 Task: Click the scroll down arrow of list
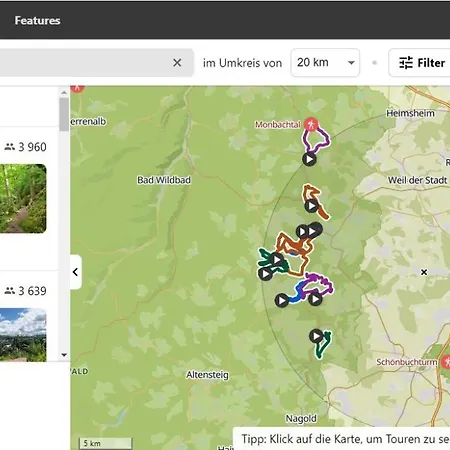pos(64,355)
